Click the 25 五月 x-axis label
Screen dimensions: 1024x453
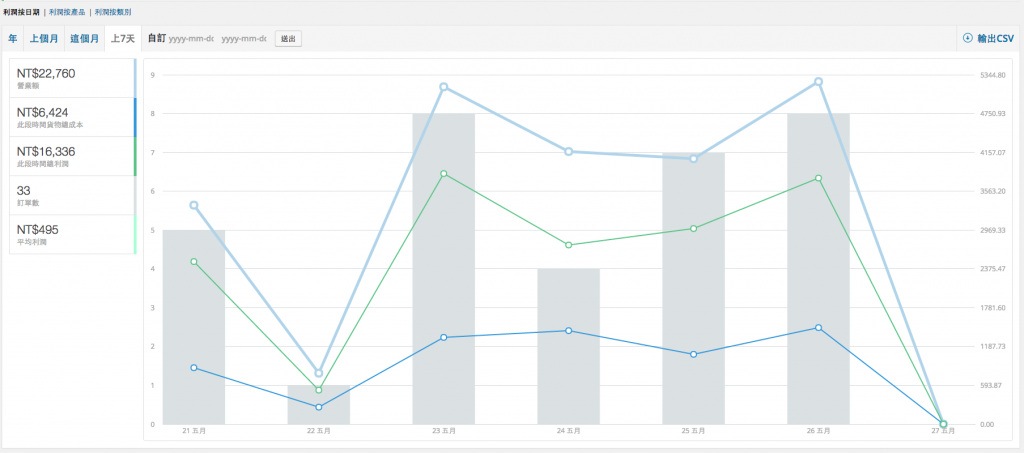[694, 431]
